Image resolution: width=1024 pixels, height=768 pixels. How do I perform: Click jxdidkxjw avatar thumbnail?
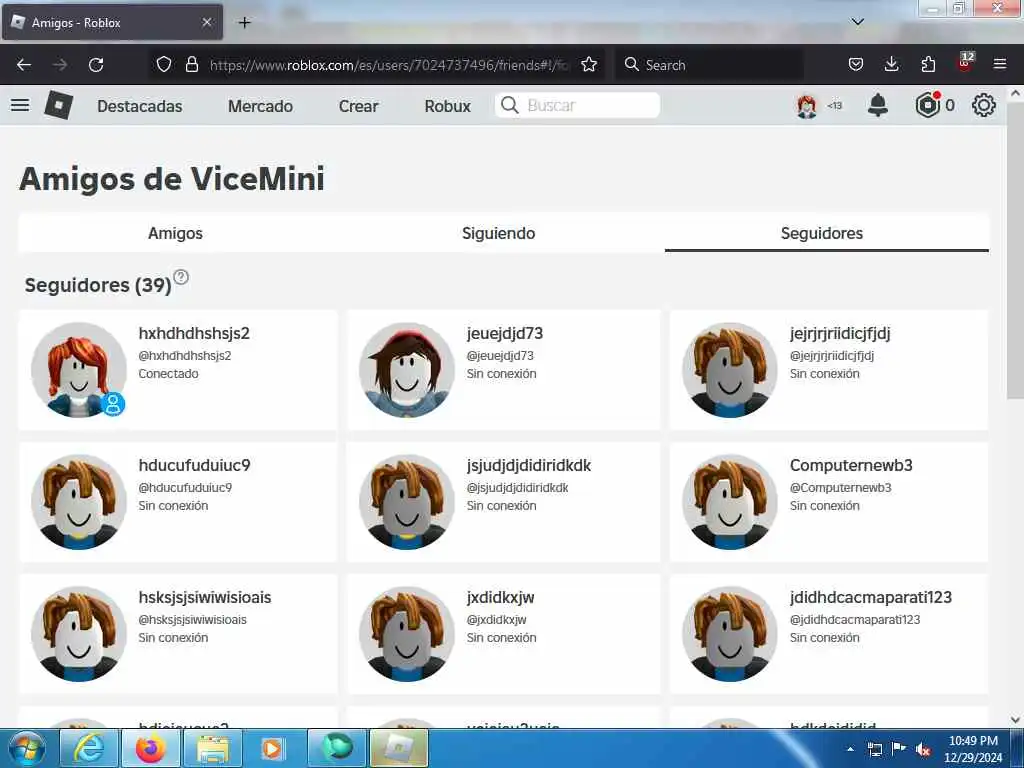pyautogui.click(x=406, y=633)
